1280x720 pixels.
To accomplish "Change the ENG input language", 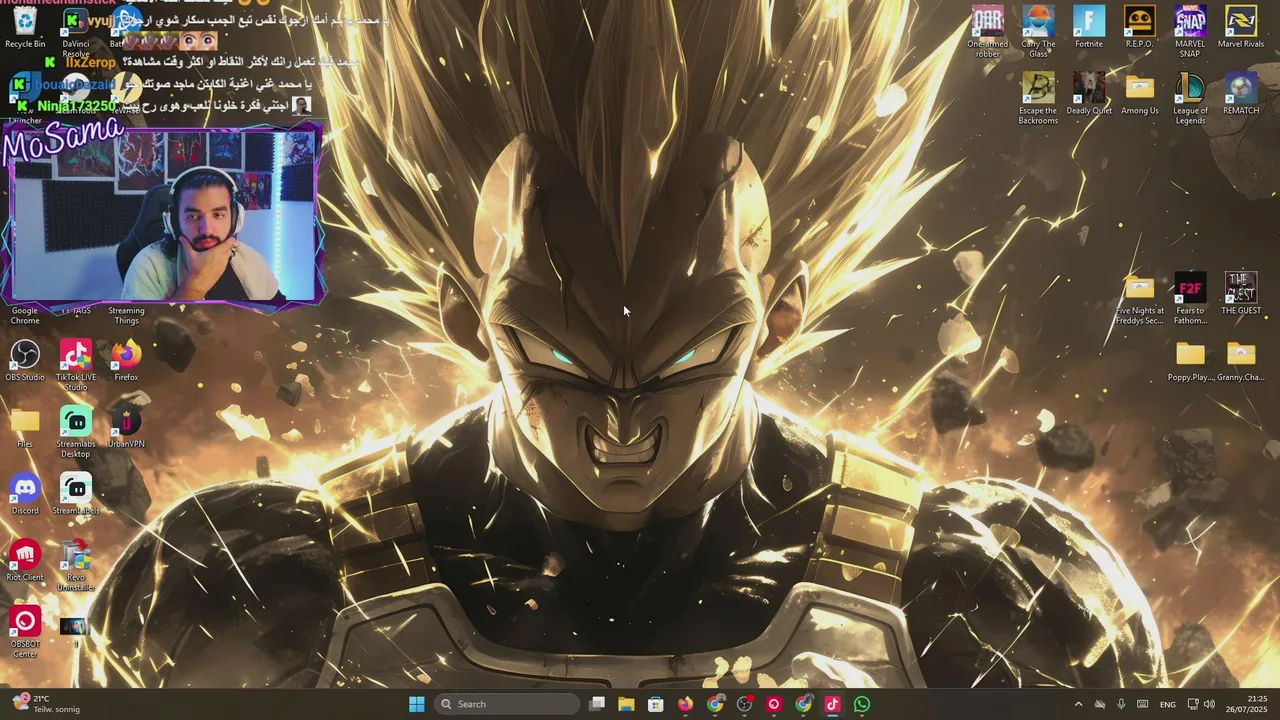I will point(1167,704).
